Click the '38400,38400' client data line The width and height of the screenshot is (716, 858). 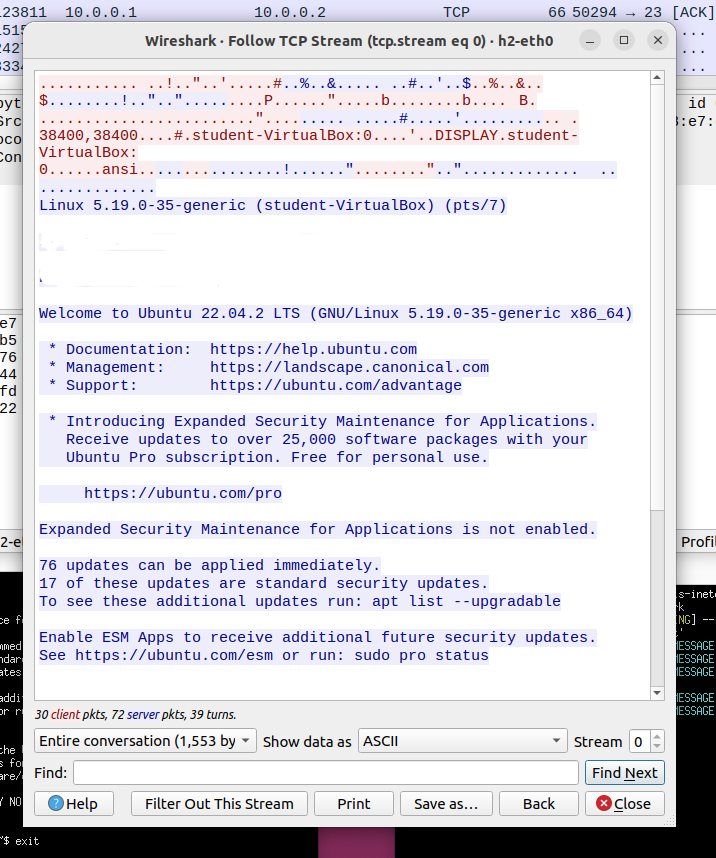coord(309,135)
